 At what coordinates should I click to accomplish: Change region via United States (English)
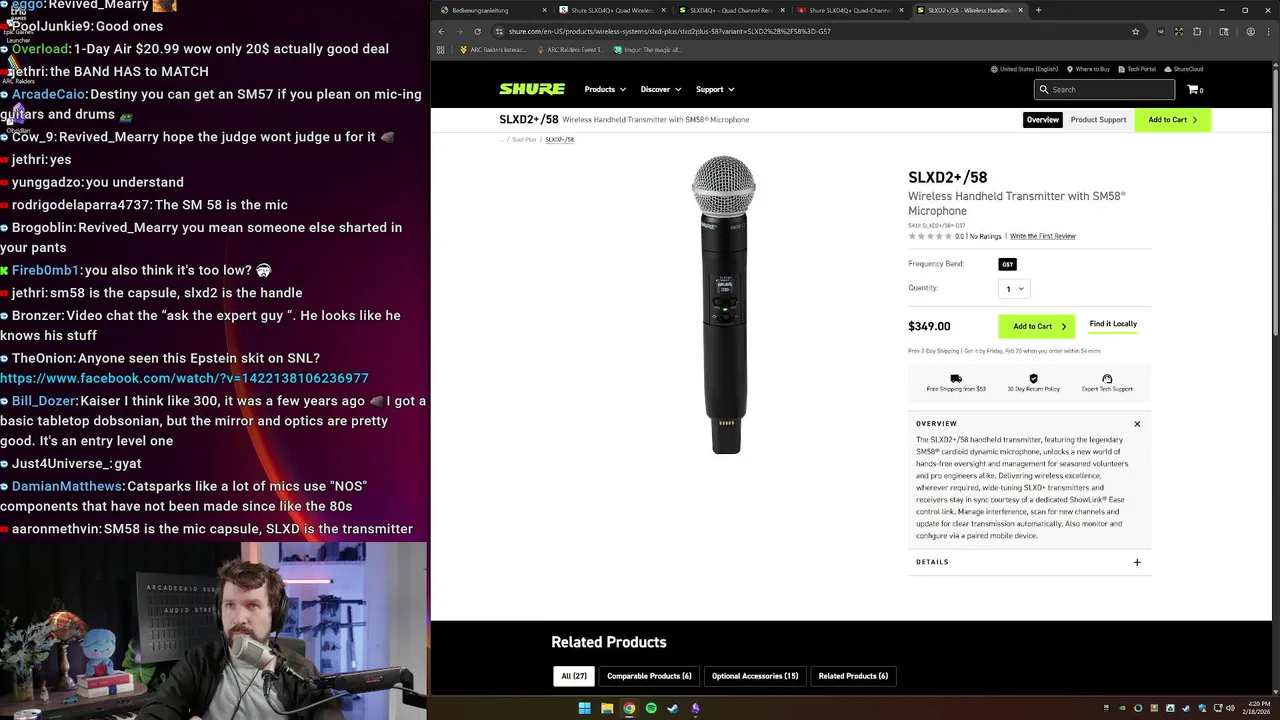[1024, 69]
